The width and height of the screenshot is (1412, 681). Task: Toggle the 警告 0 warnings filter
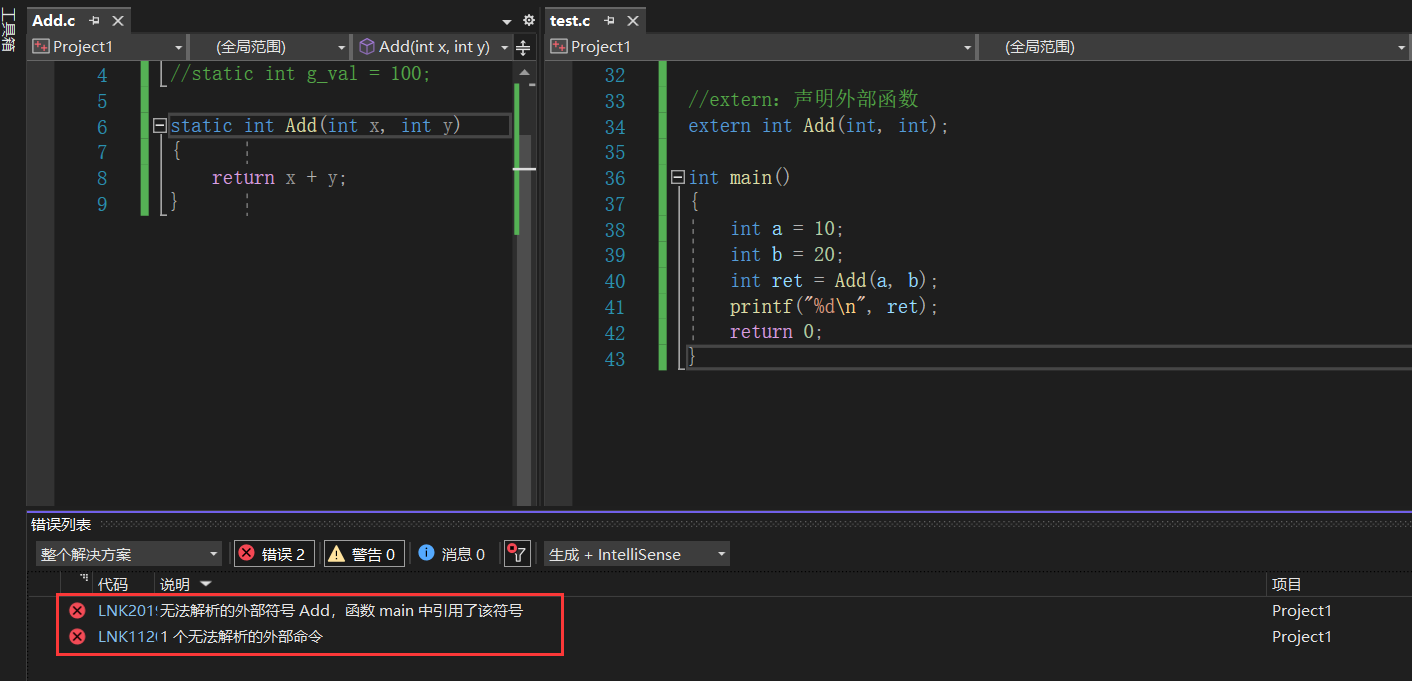tap(364, 554)
